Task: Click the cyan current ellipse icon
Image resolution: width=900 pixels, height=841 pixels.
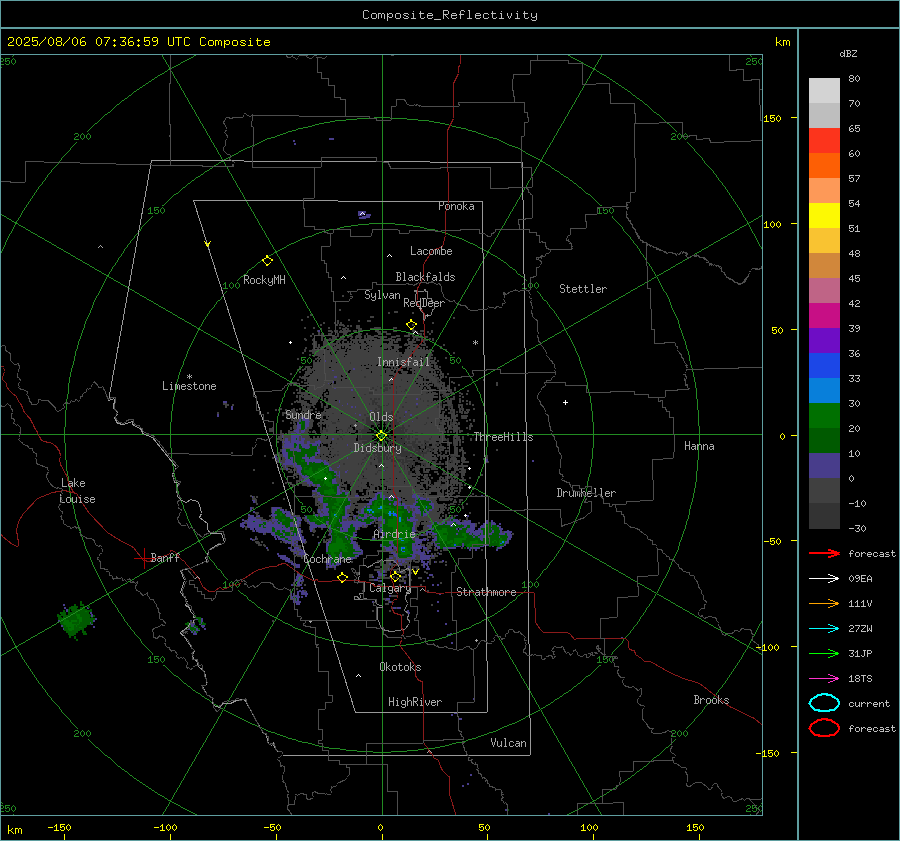Action: (824, 703)
